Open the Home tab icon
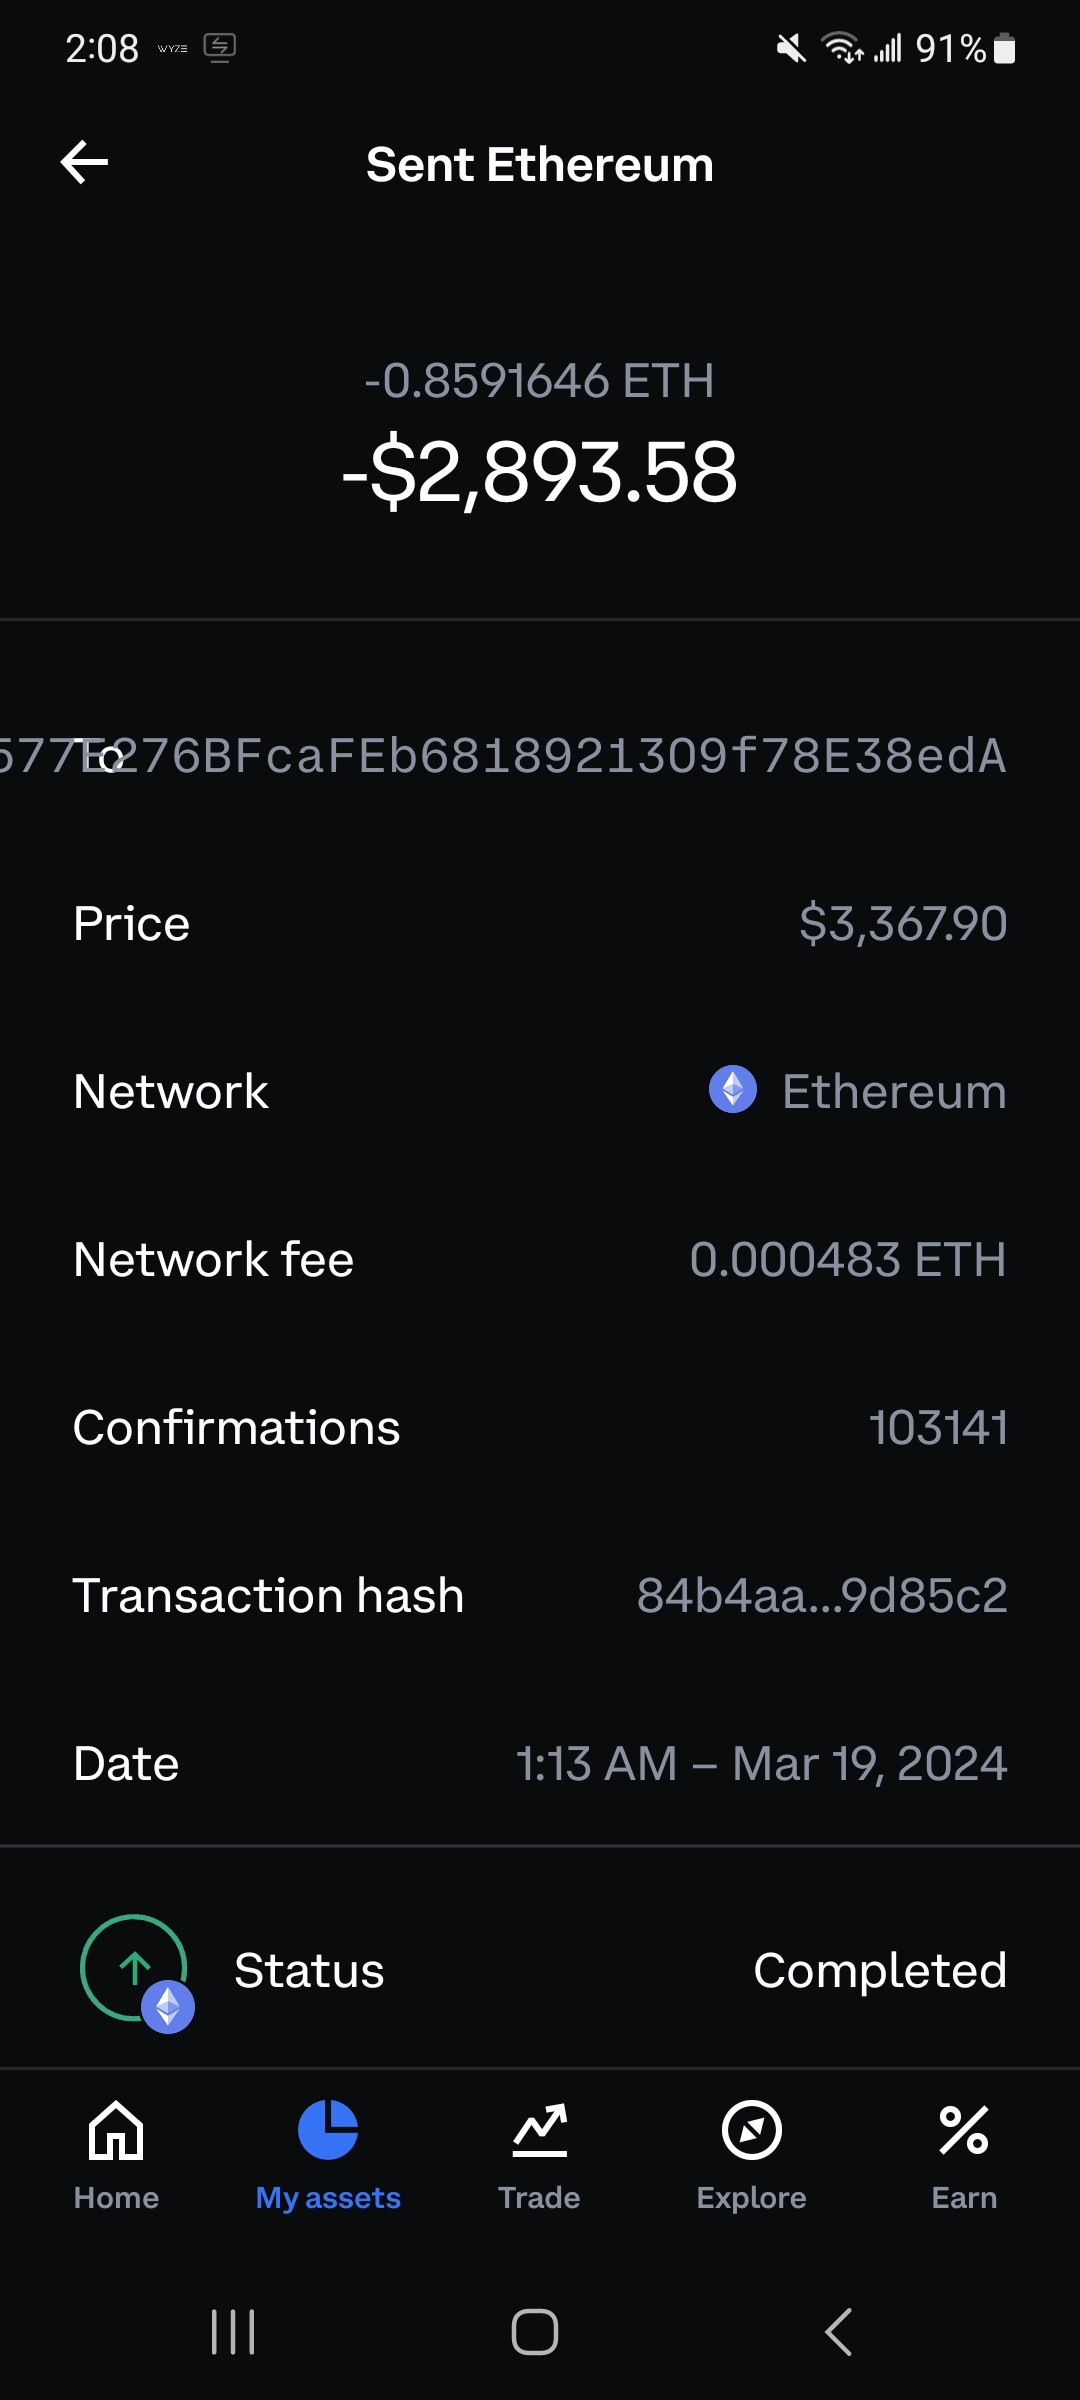This screenshot has width=1080, height=2400. click(x=116, y=2130)
